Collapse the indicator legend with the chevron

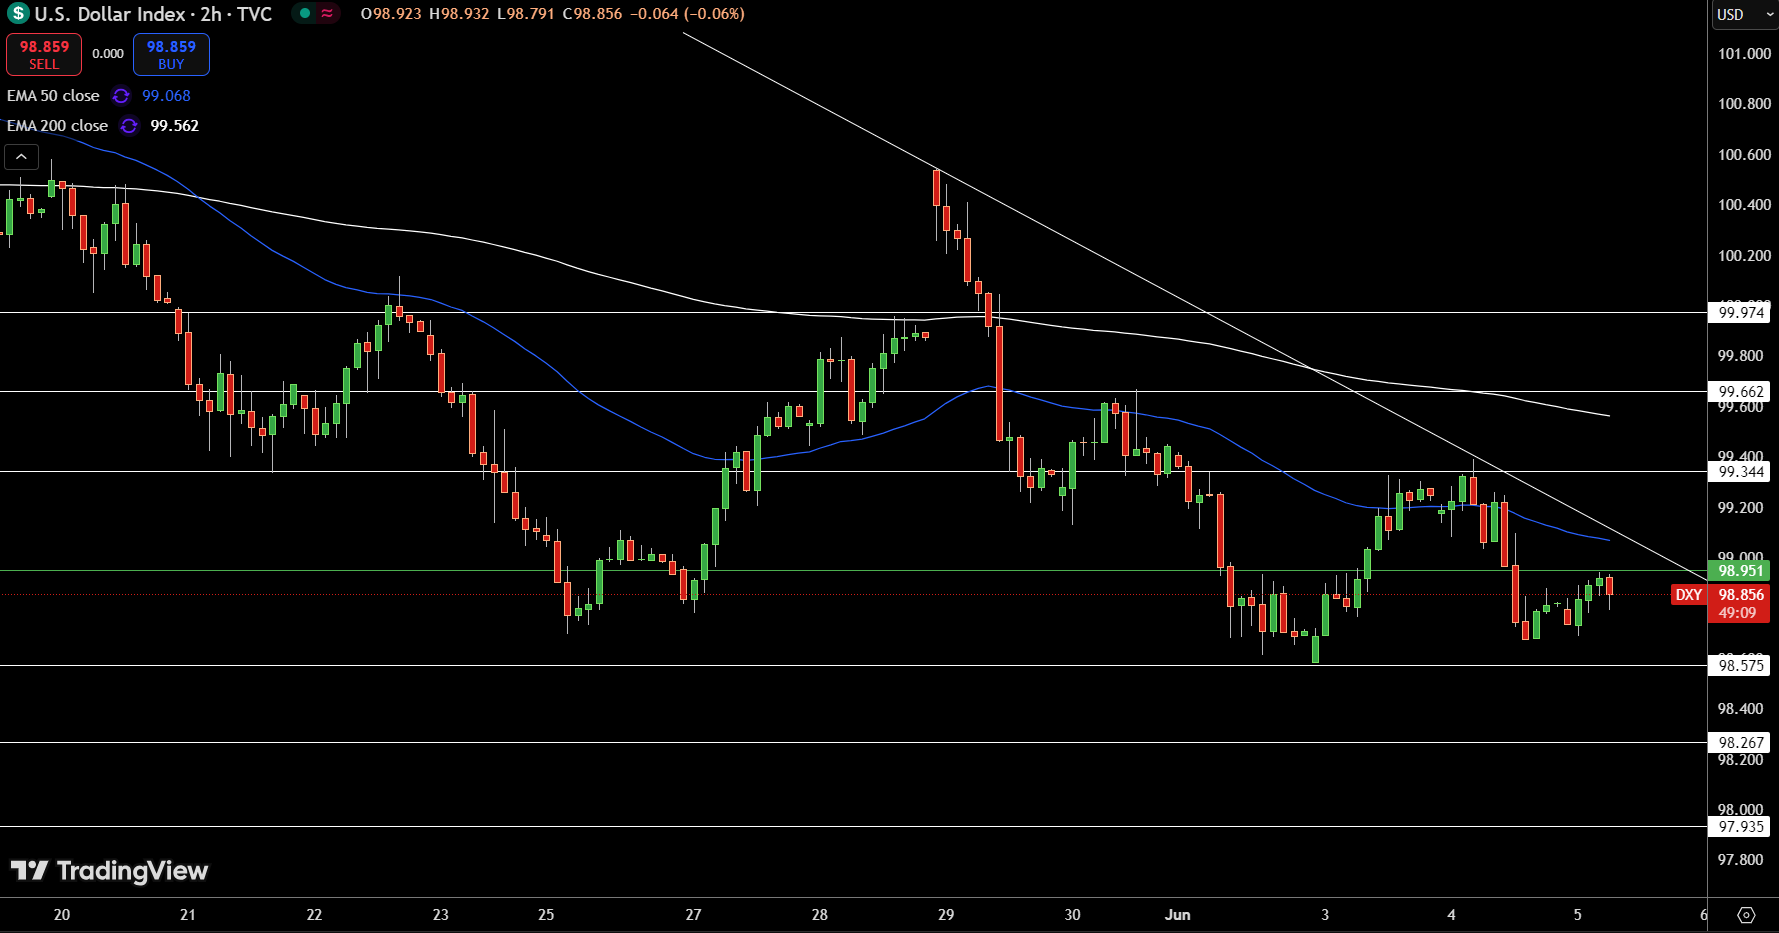[21, 157]
